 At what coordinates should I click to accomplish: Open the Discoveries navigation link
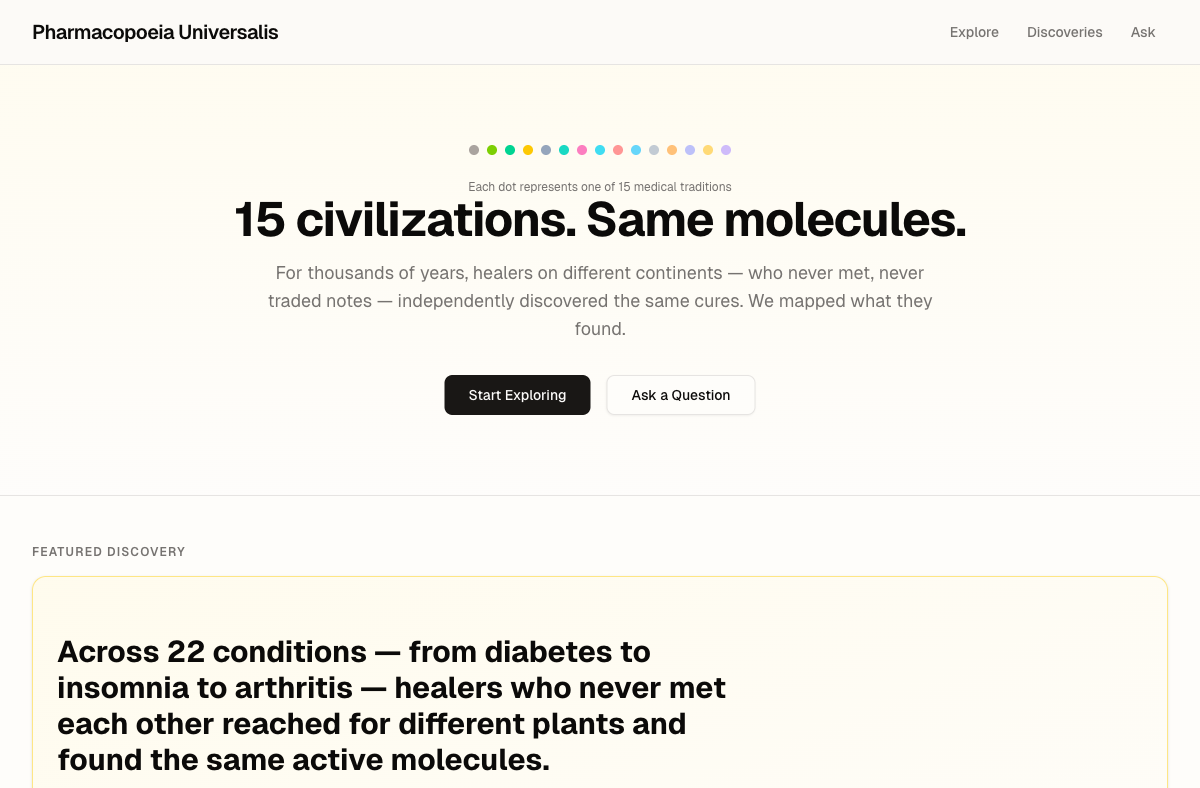click(1064, 32)
